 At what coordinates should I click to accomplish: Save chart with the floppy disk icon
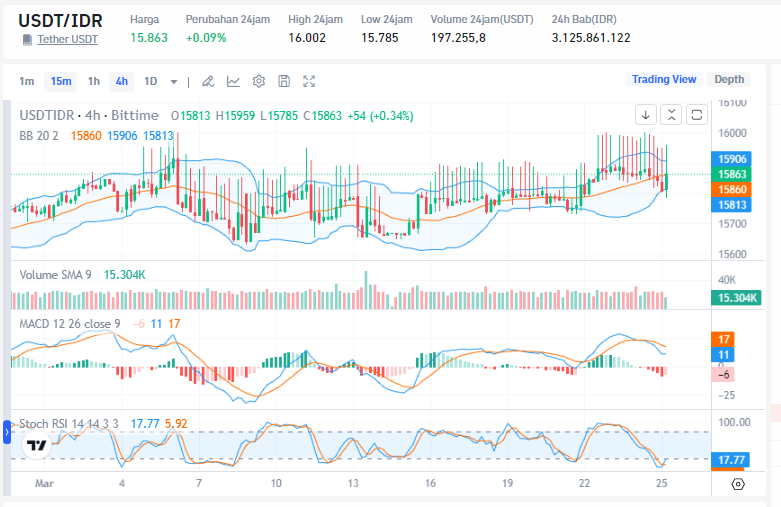tap(284, 81)
